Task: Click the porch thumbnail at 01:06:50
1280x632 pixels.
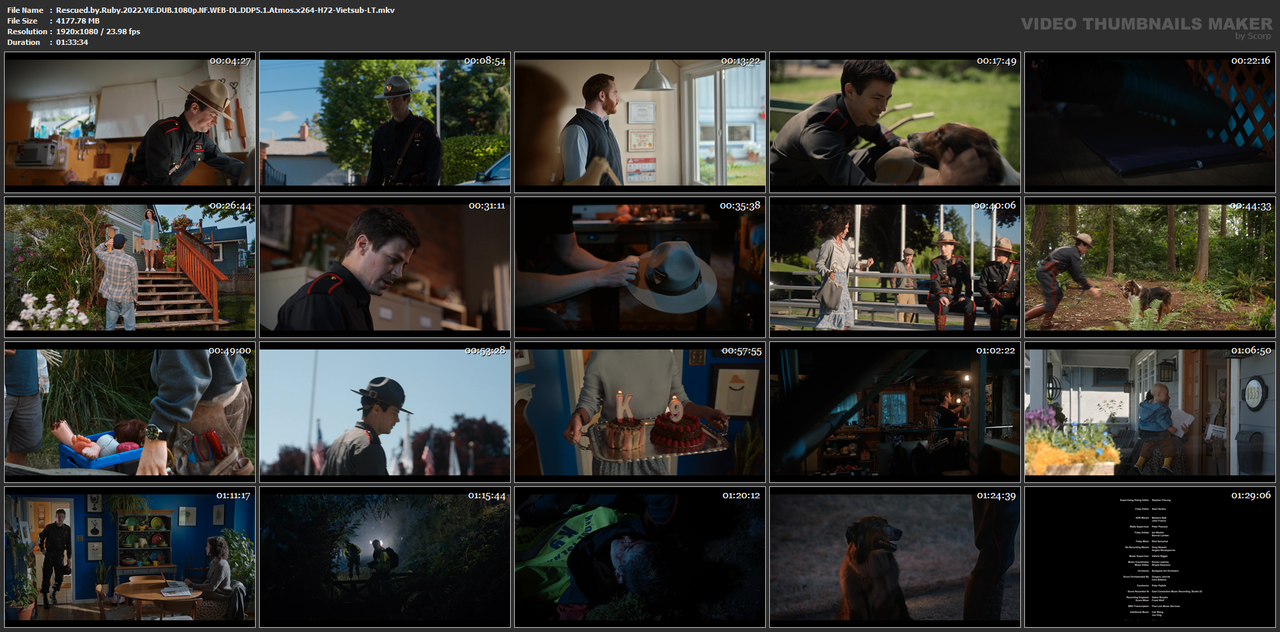Action: [x=1149, y=410]
